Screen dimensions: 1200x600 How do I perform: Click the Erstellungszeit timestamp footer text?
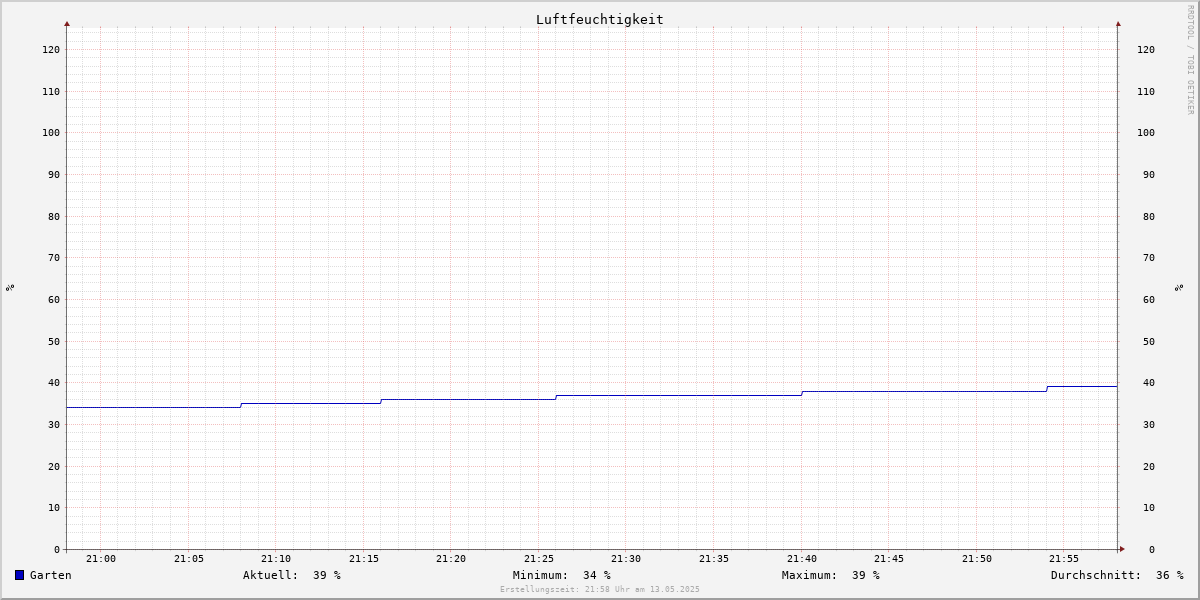pyautogui.click(x=600, y=589)
